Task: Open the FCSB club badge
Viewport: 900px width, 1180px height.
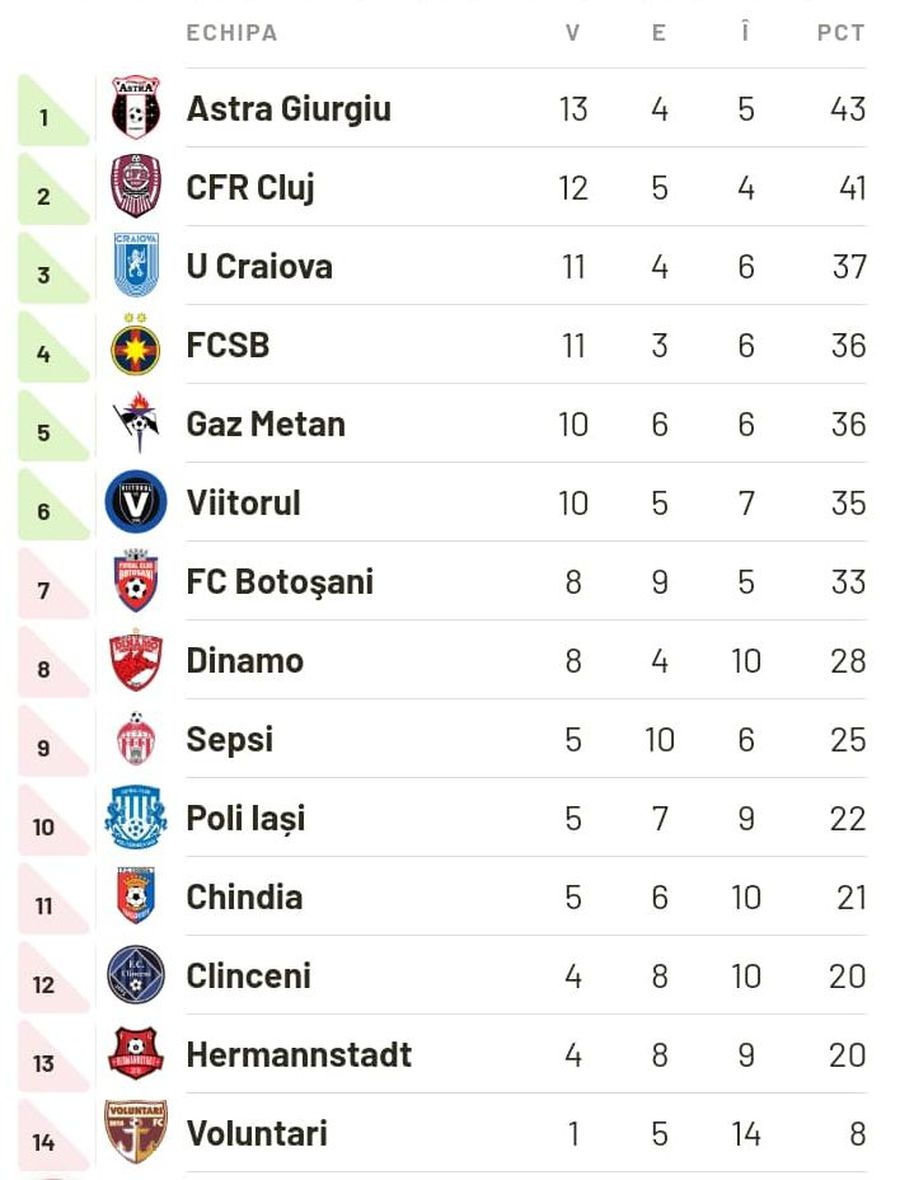Action: click(135, 345)
